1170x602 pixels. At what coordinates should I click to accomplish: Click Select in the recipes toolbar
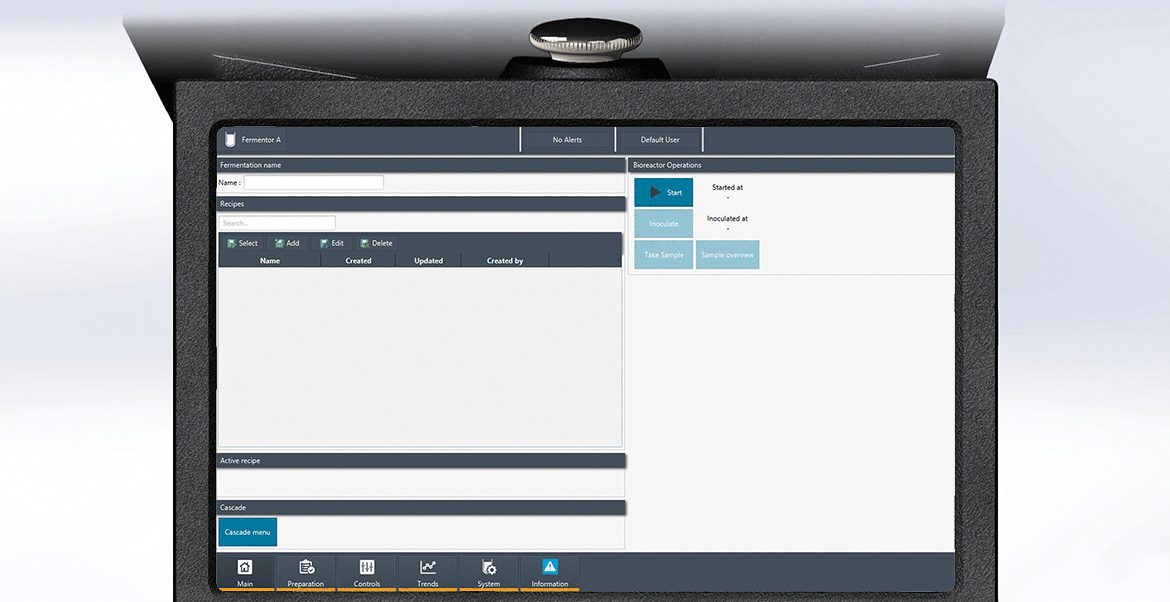(x=242, y=243)
